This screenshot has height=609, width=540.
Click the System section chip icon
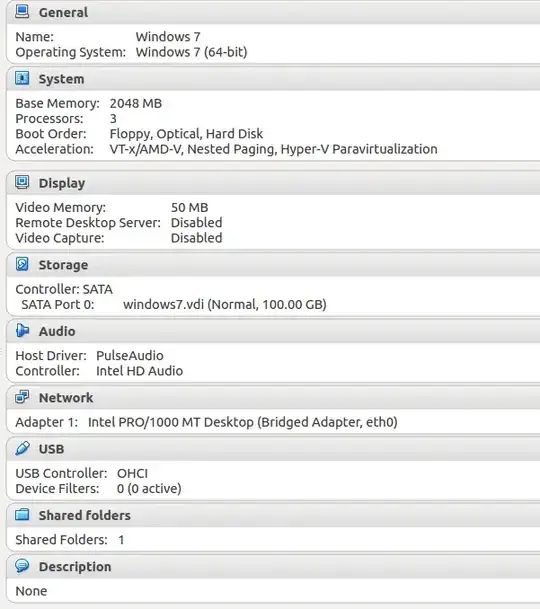(22, 78)
